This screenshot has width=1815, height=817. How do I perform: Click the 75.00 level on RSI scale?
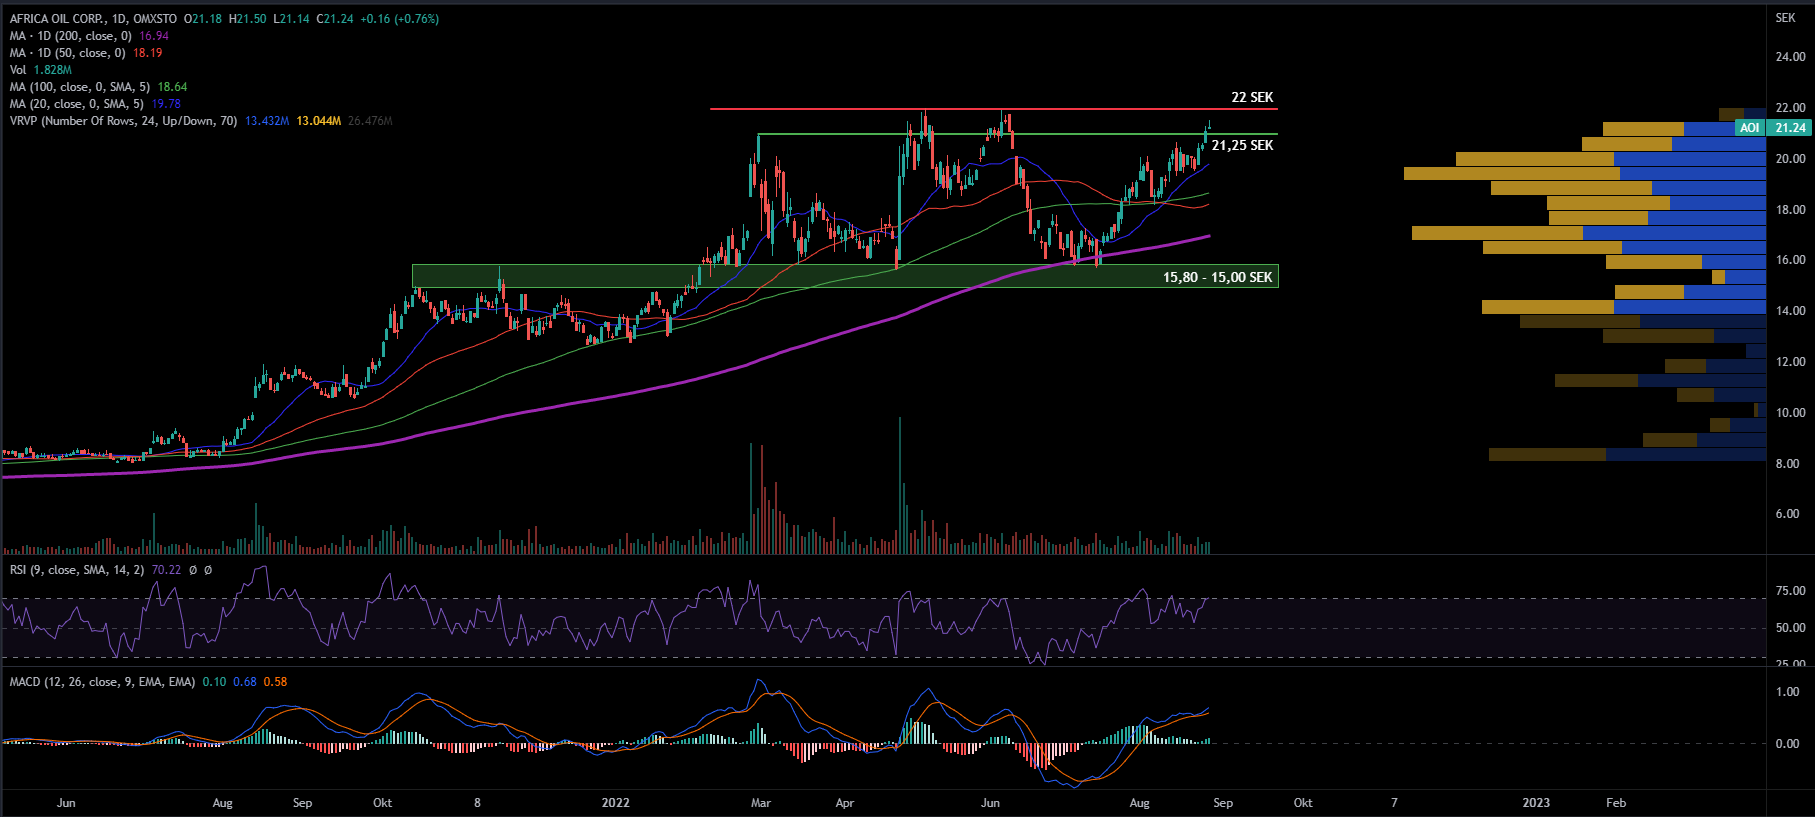[1790, 591]
